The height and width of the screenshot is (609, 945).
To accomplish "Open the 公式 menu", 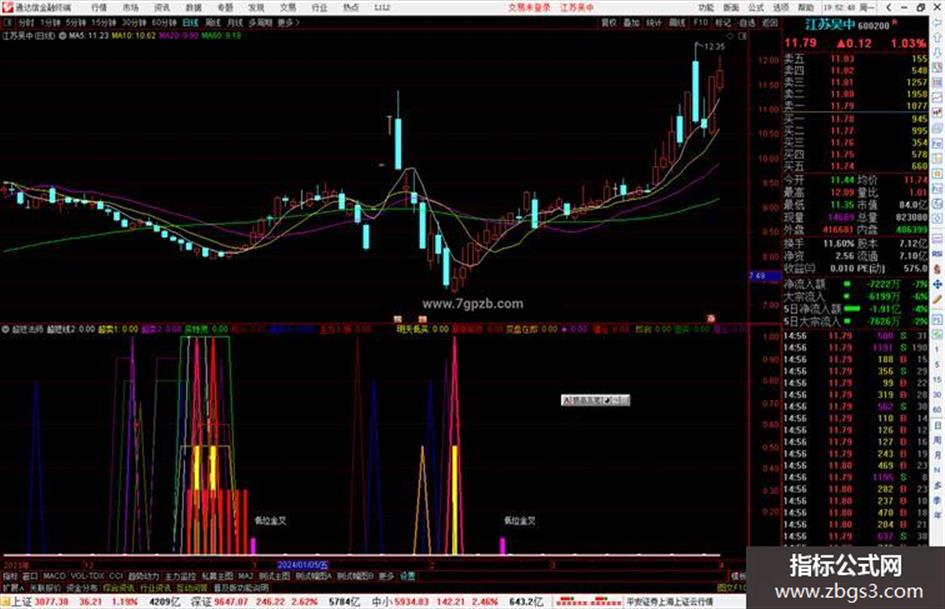I will click(x=756, y=8).
